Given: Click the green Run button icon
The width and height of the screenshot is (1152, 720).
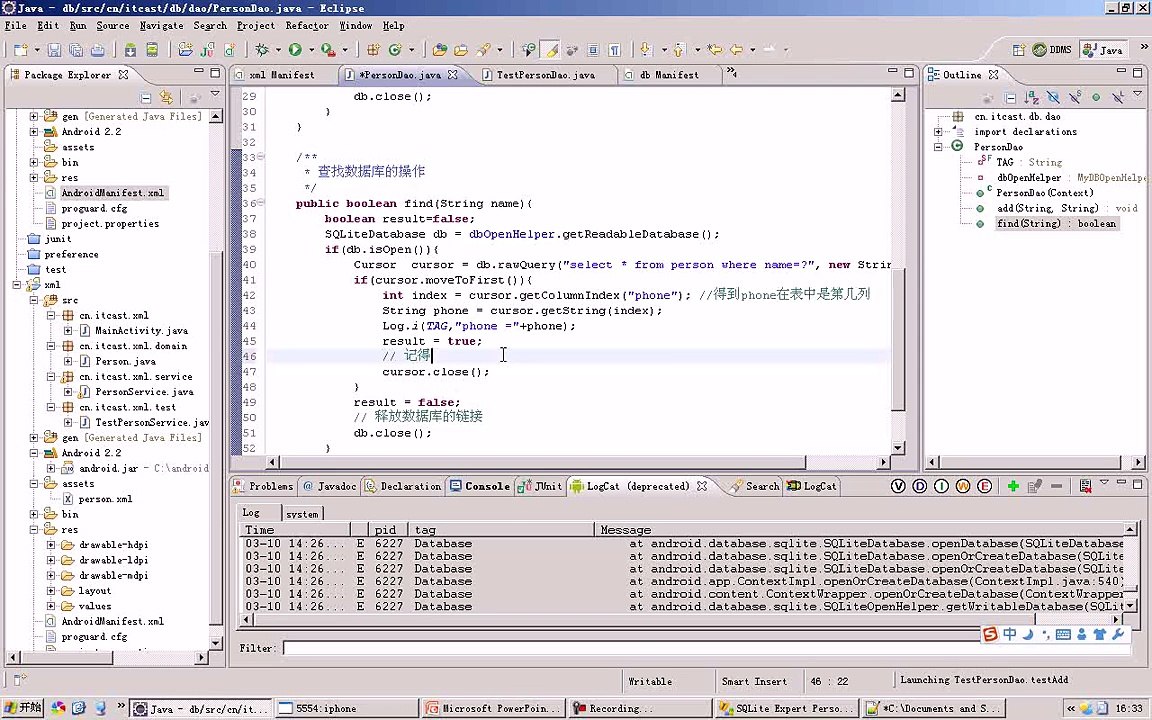Looking at the screenshot, I should point(295,50).
